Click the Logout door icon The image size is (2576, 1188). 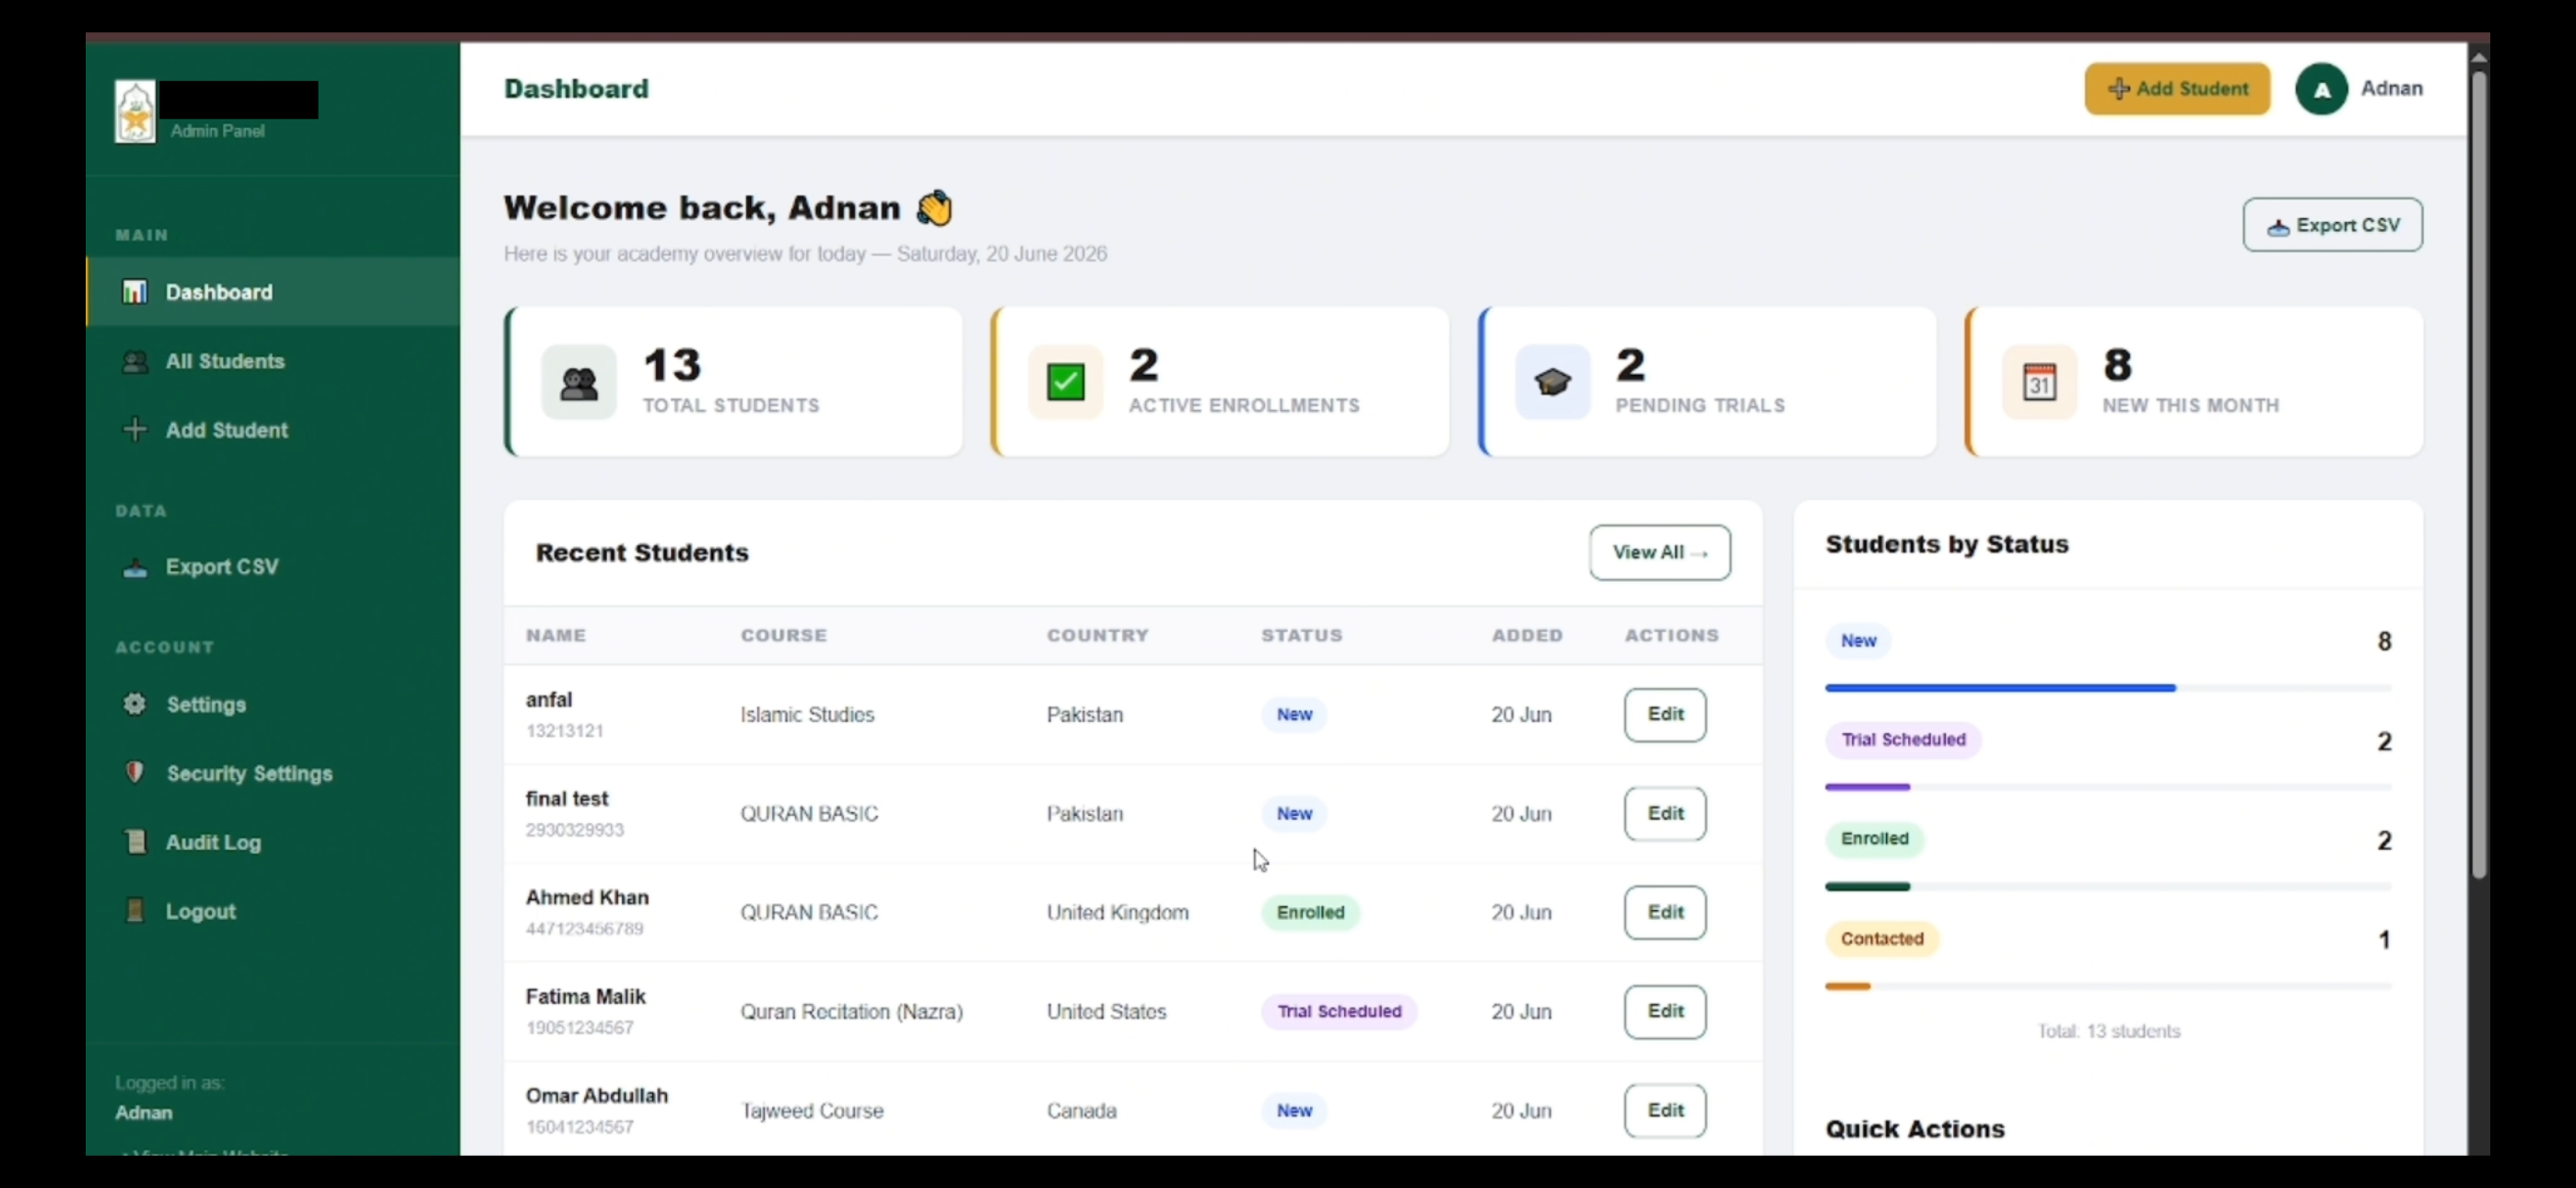point(134,911)
